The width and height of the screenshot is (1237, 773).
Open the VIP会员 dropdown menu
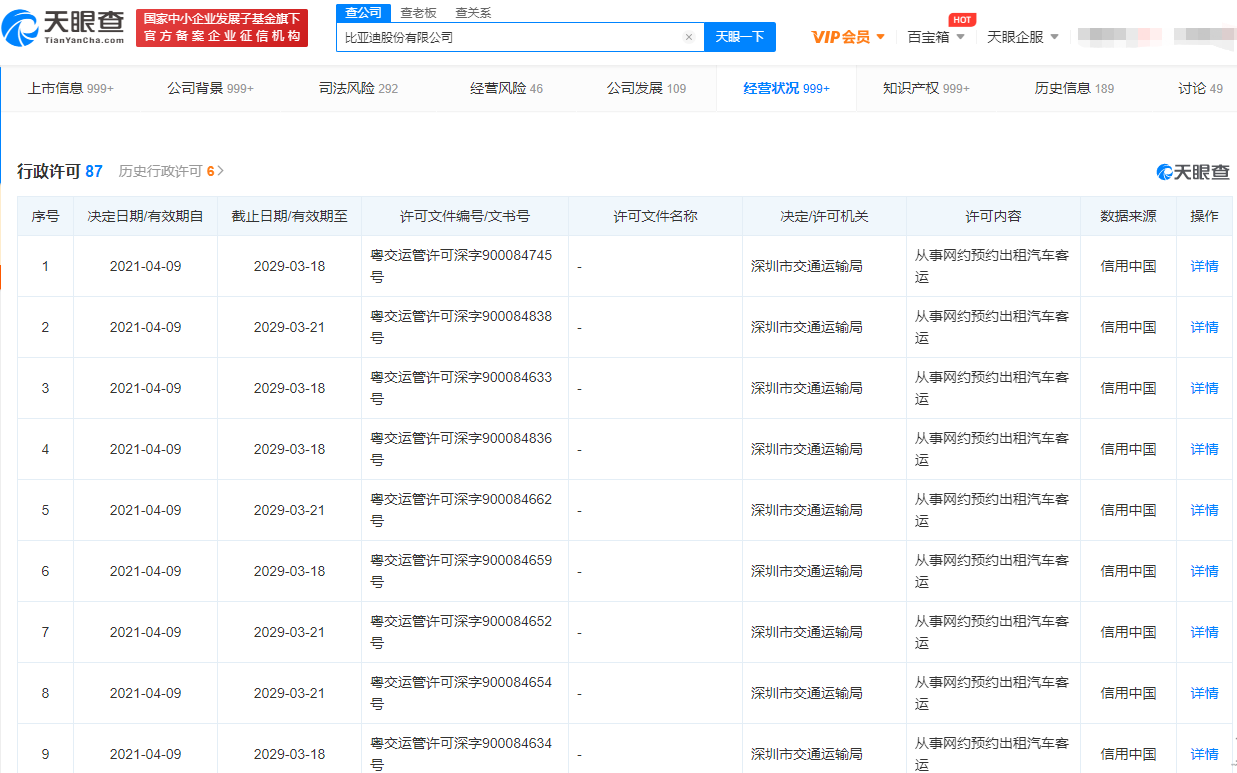pyautogui.click(x=848, y=37)
